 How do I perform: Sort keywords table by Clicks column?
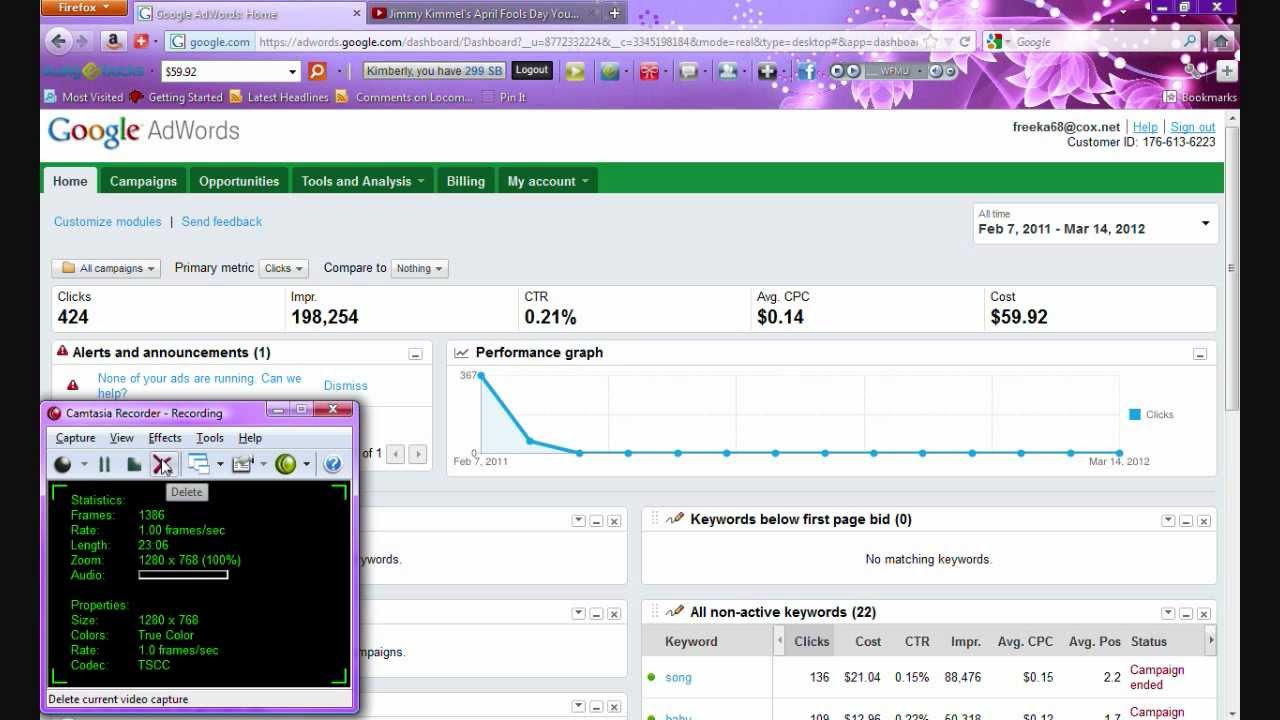point(811,642)
